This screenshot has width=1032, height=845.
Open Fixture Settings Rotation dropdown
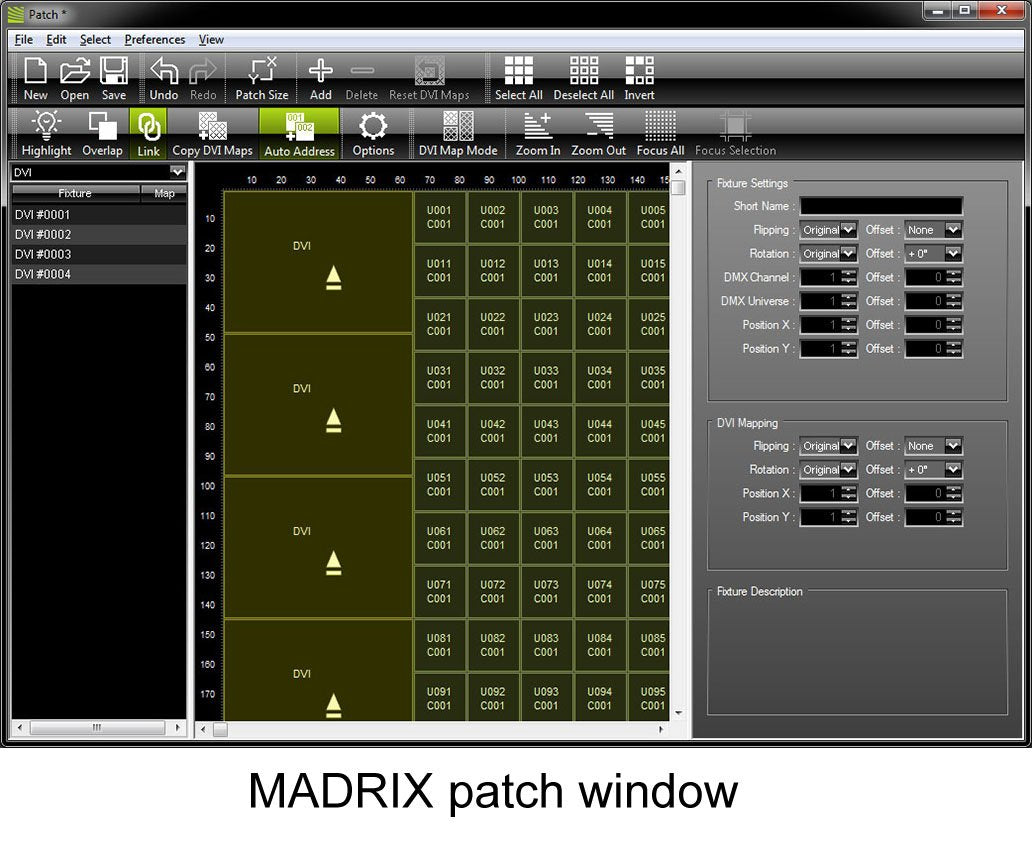pos(828,253)
